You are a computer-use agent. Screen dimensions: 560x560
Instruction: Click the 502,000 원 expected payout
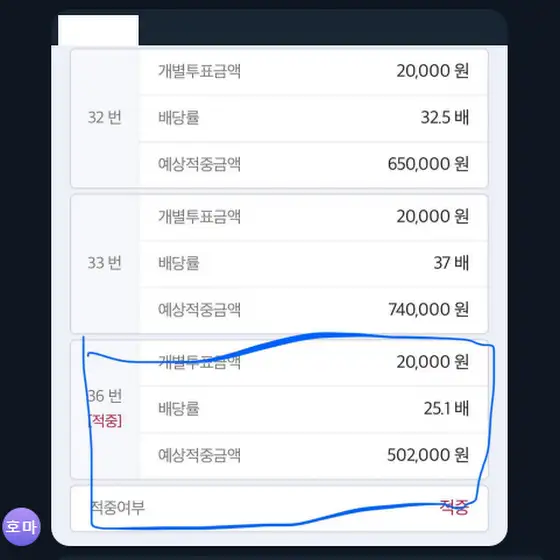click(428, 455)
